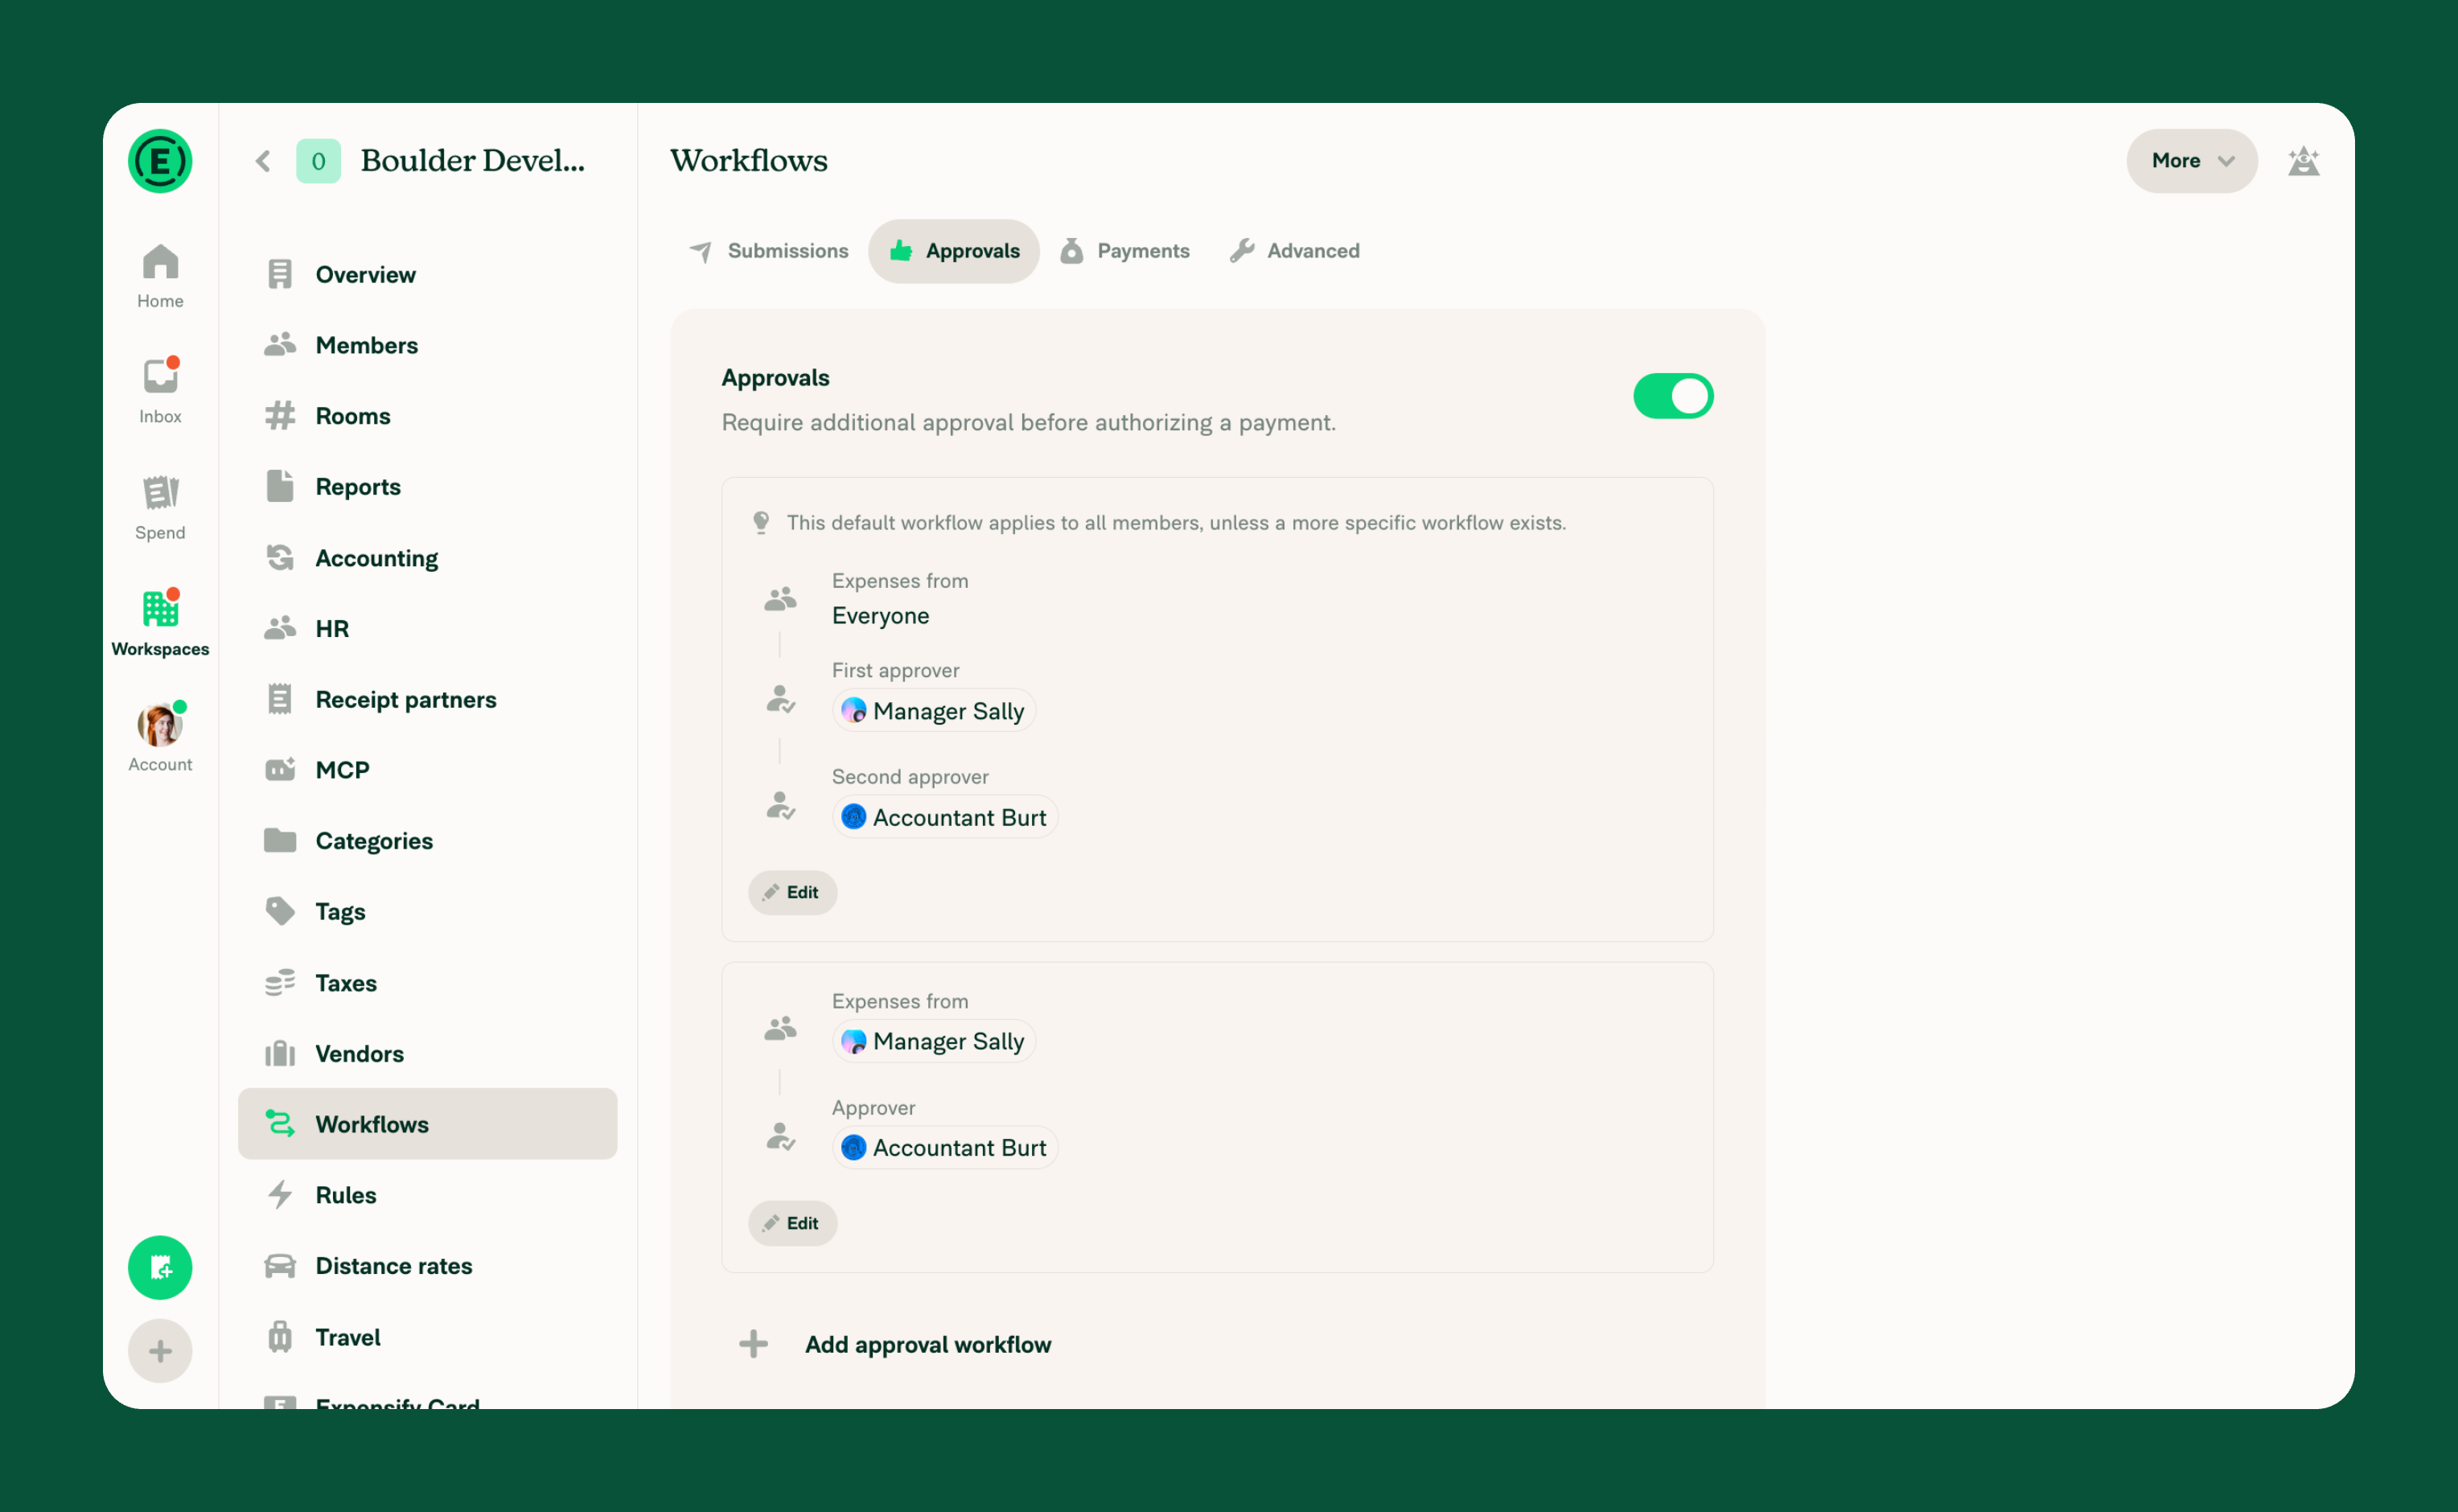Screen dimensions: 2458x1512
Task: Switch to the Payments tab
Action: [x=1126, y=251]
